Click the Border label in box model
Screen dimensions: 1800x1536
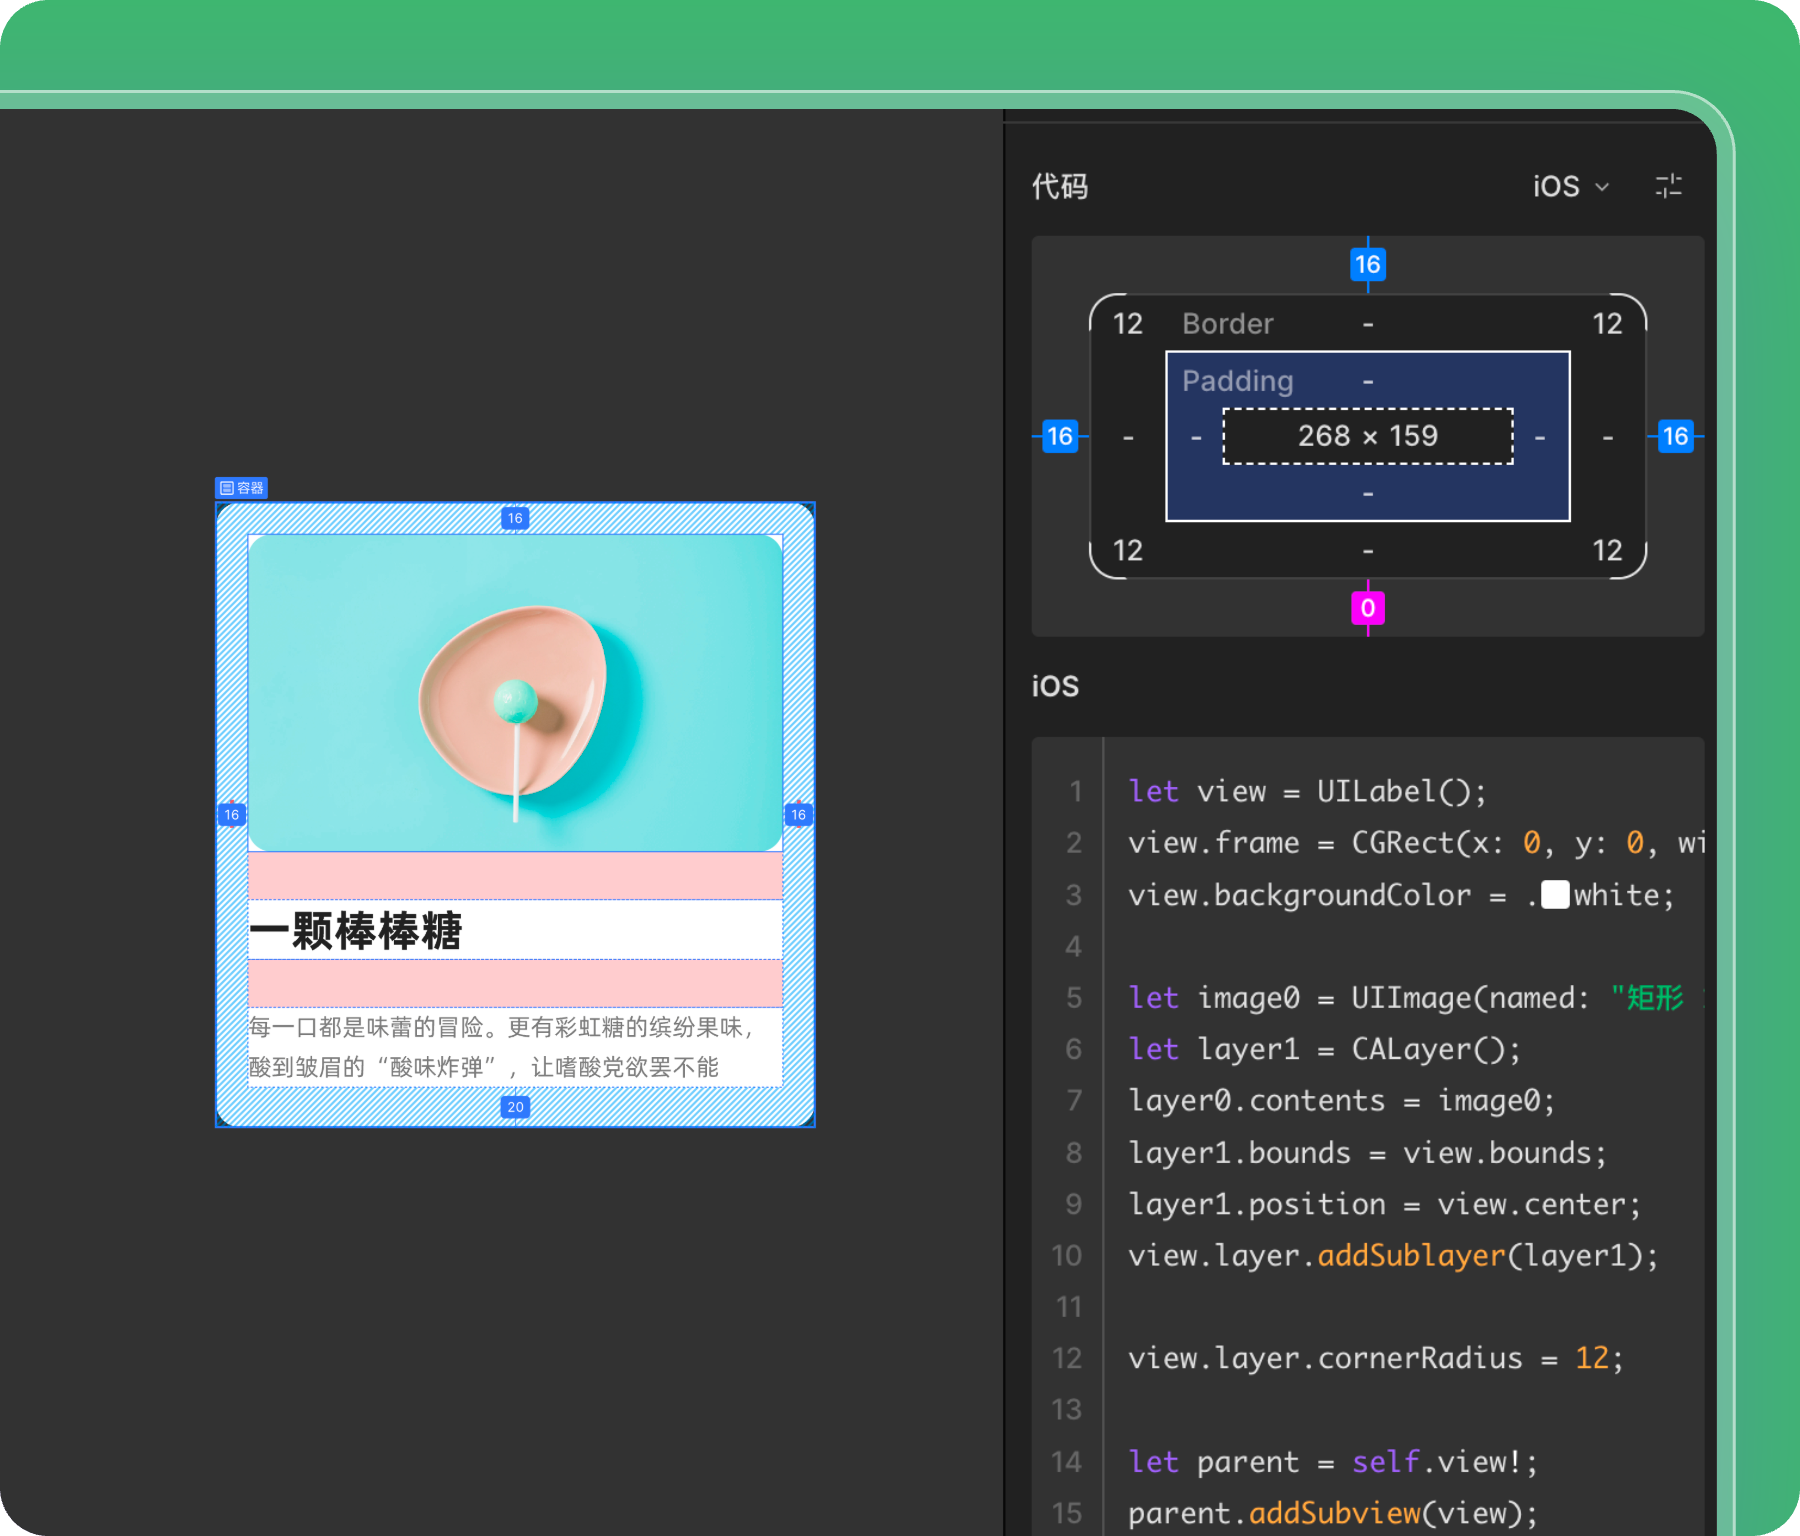(x=1227, y=324)
